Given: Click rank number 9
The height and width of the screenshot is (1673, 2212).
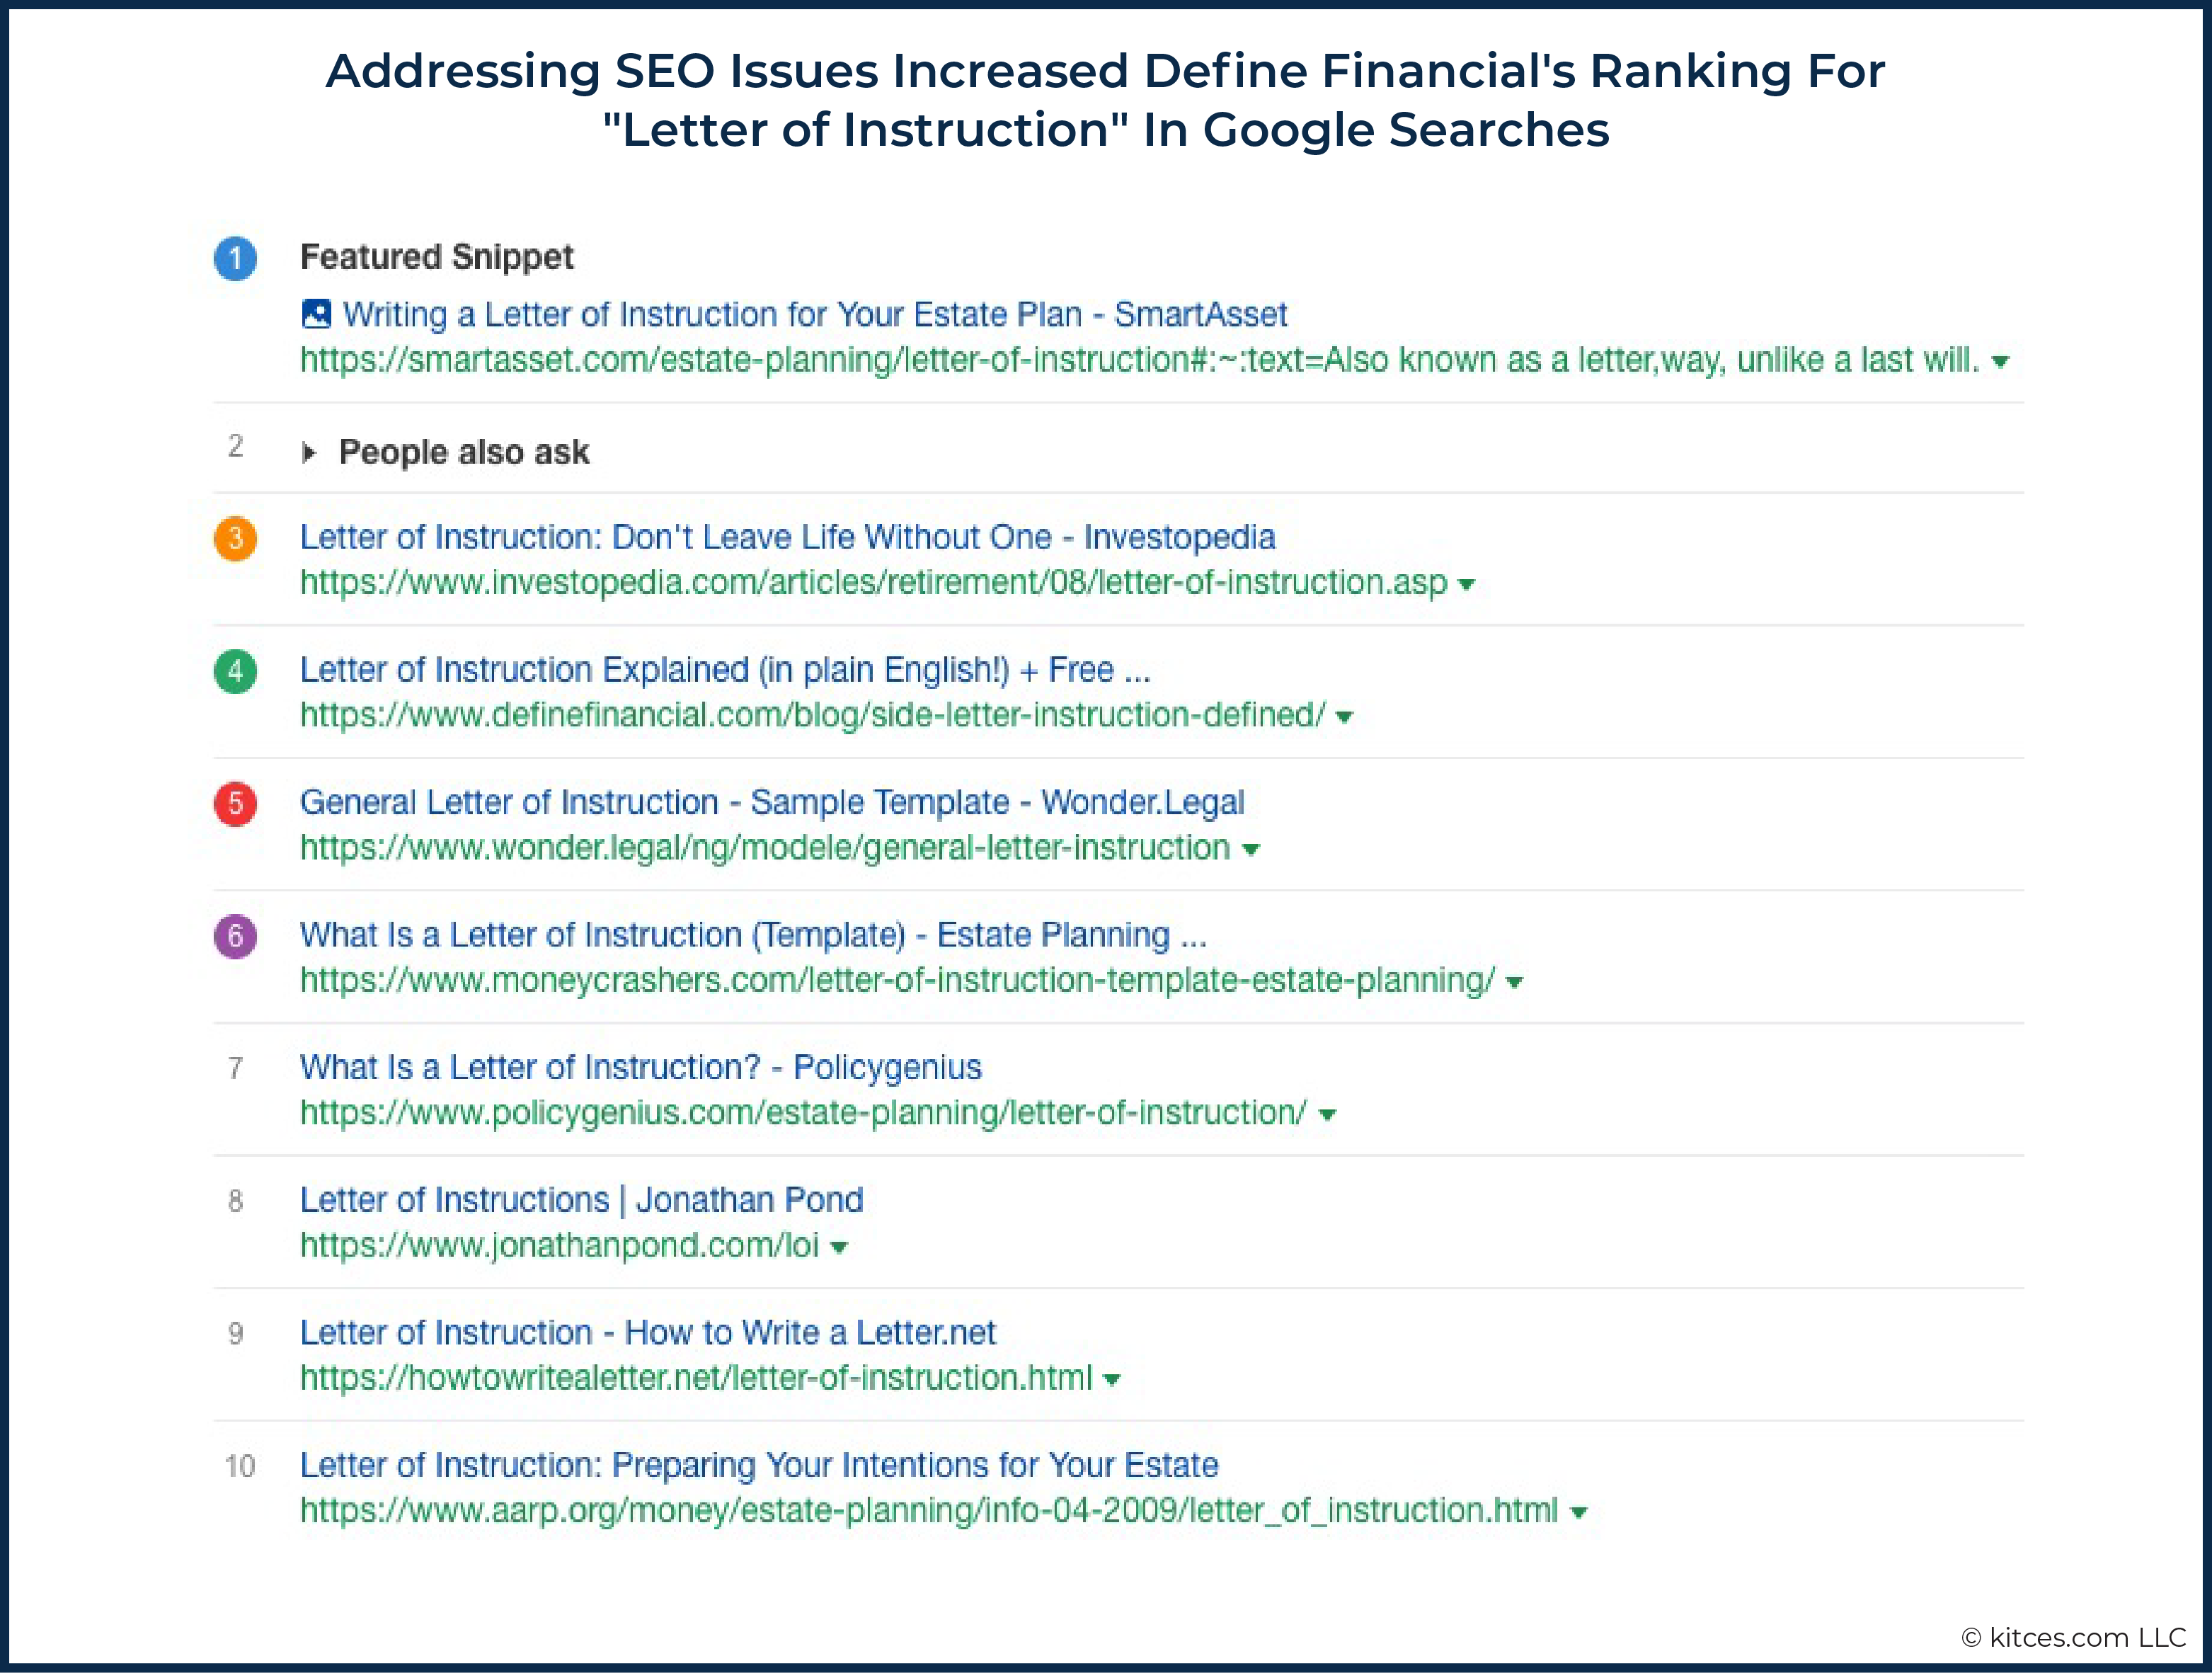Looking at the screenshot, I should (x=235, y=1334).
